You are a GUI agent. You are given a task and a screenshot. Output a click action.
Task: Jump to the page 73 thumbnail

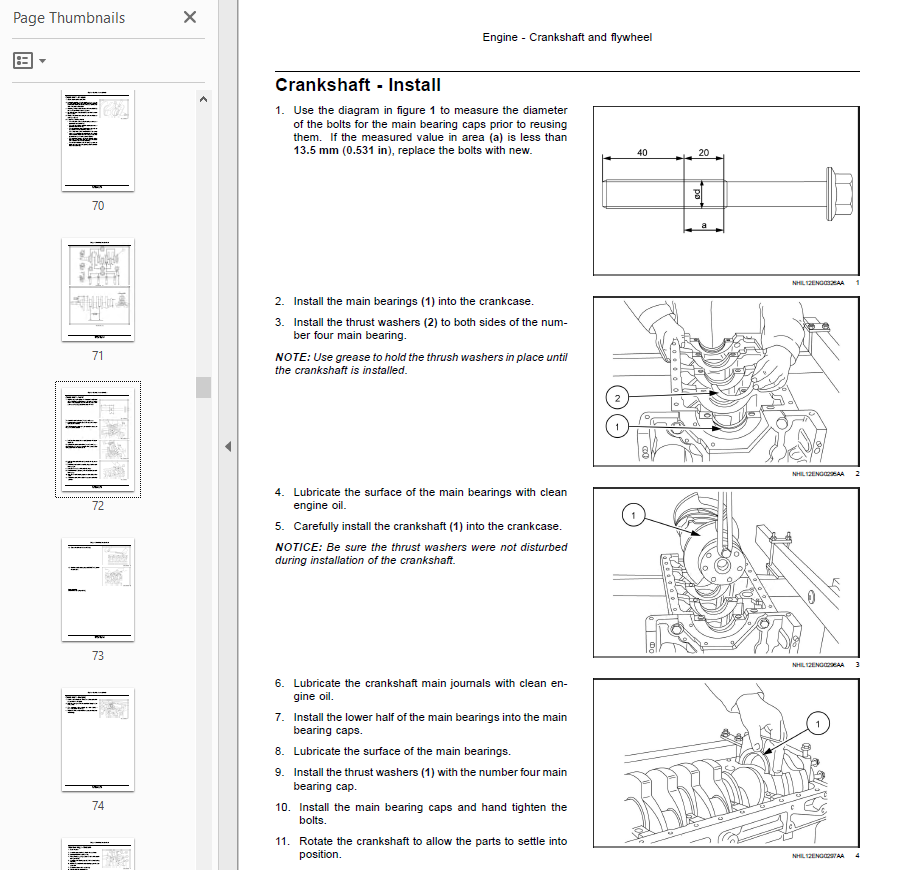click(98, 590)
